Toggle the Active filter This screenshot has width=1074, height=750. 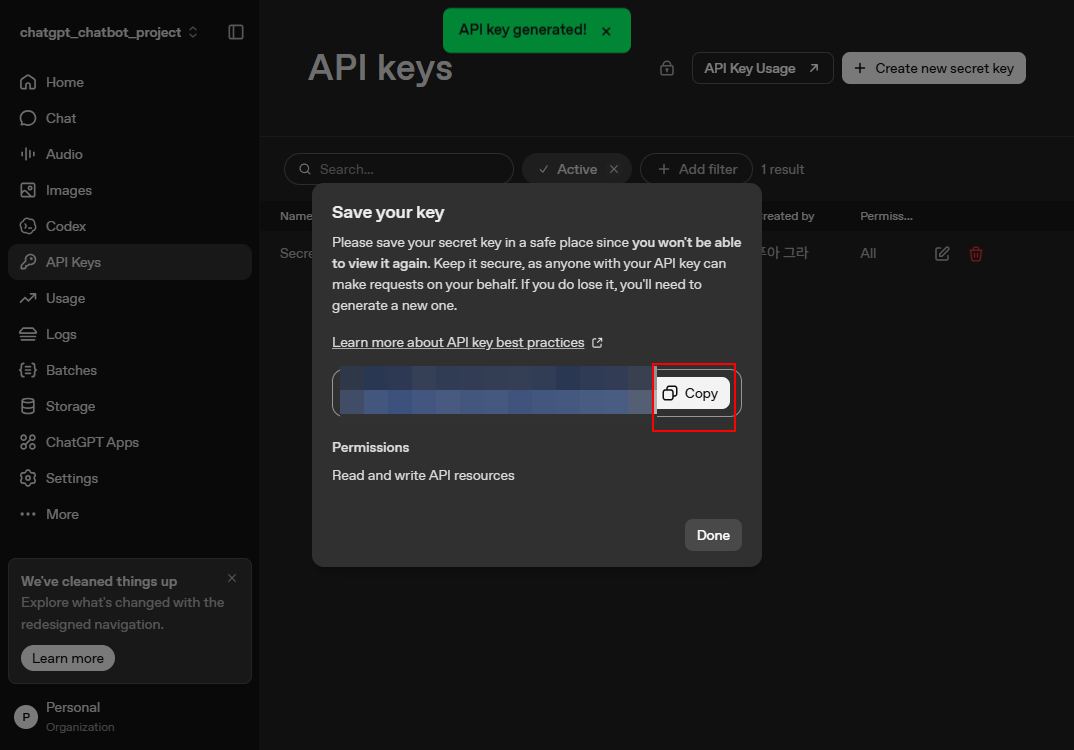pos(569,169)
